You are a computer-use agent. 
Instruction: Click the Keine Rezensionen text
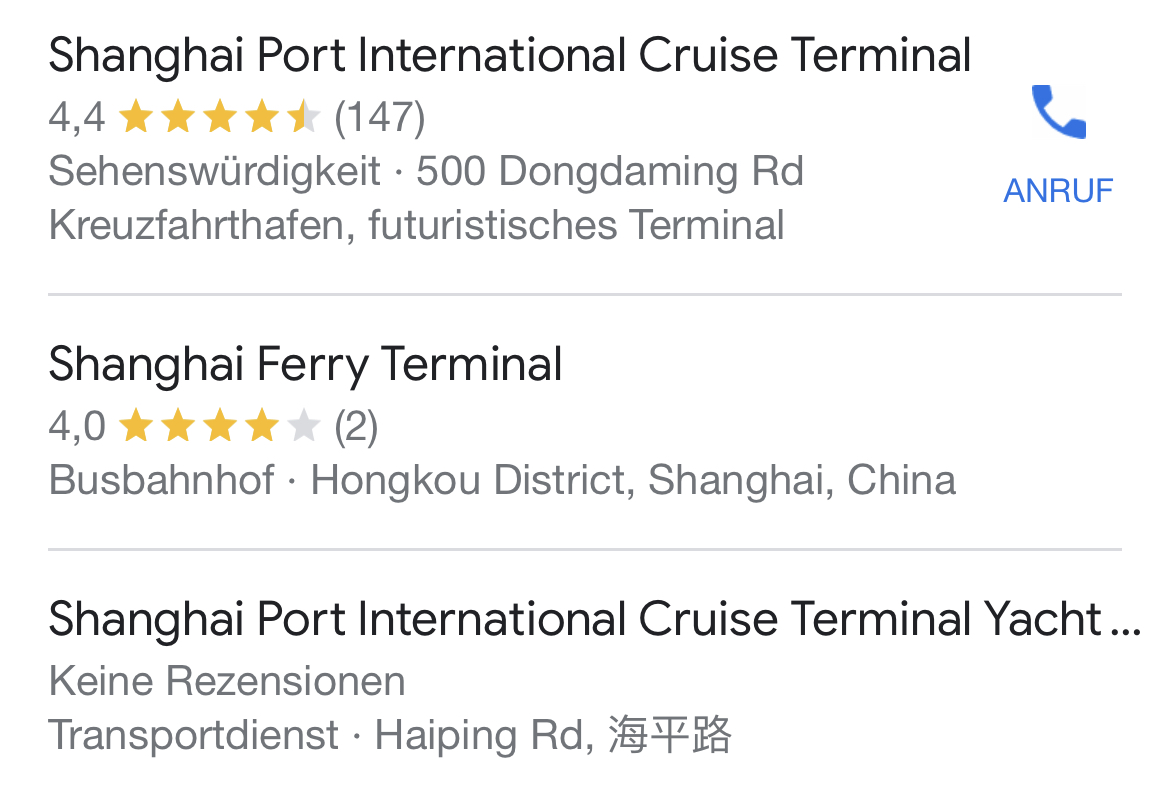coord(227,682)
